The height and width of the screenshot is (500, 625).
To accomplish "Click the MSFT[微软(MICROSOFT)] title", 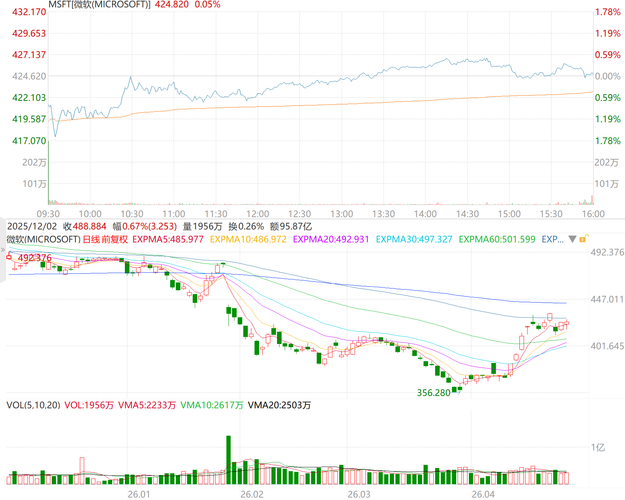I will pos(99,4).
